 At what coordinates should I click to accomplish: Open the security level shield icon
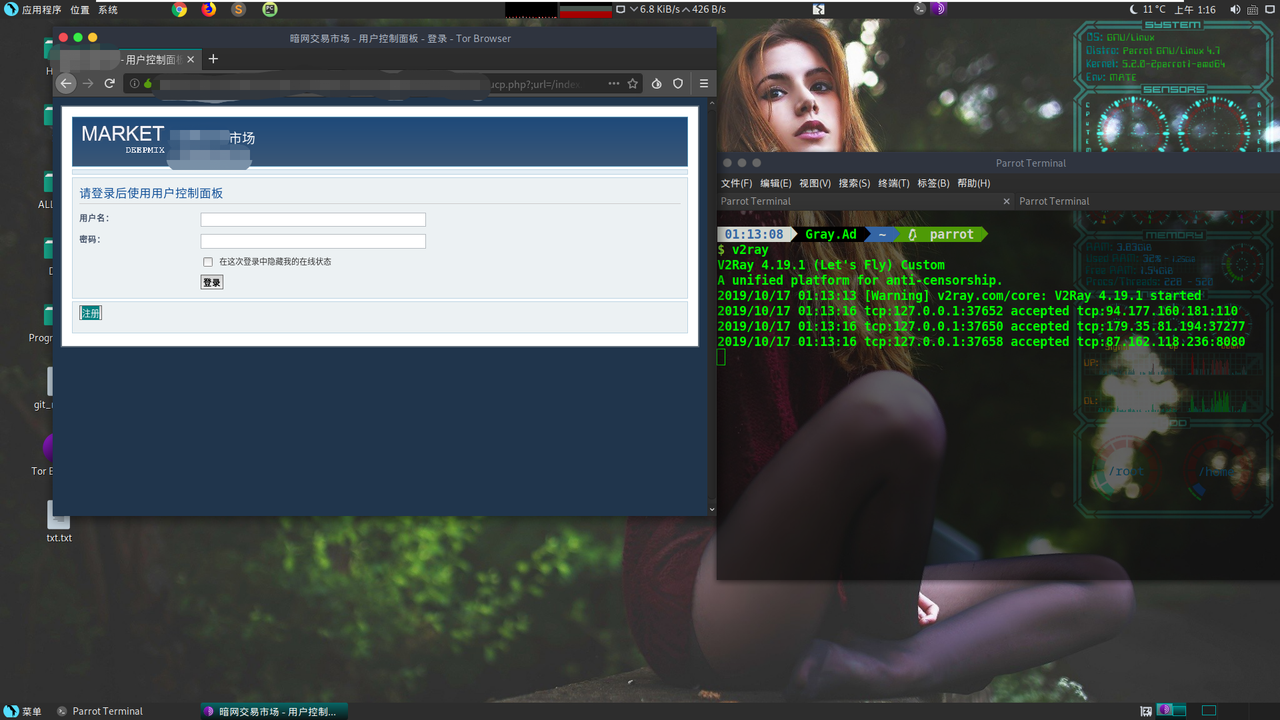coord(678,84)
